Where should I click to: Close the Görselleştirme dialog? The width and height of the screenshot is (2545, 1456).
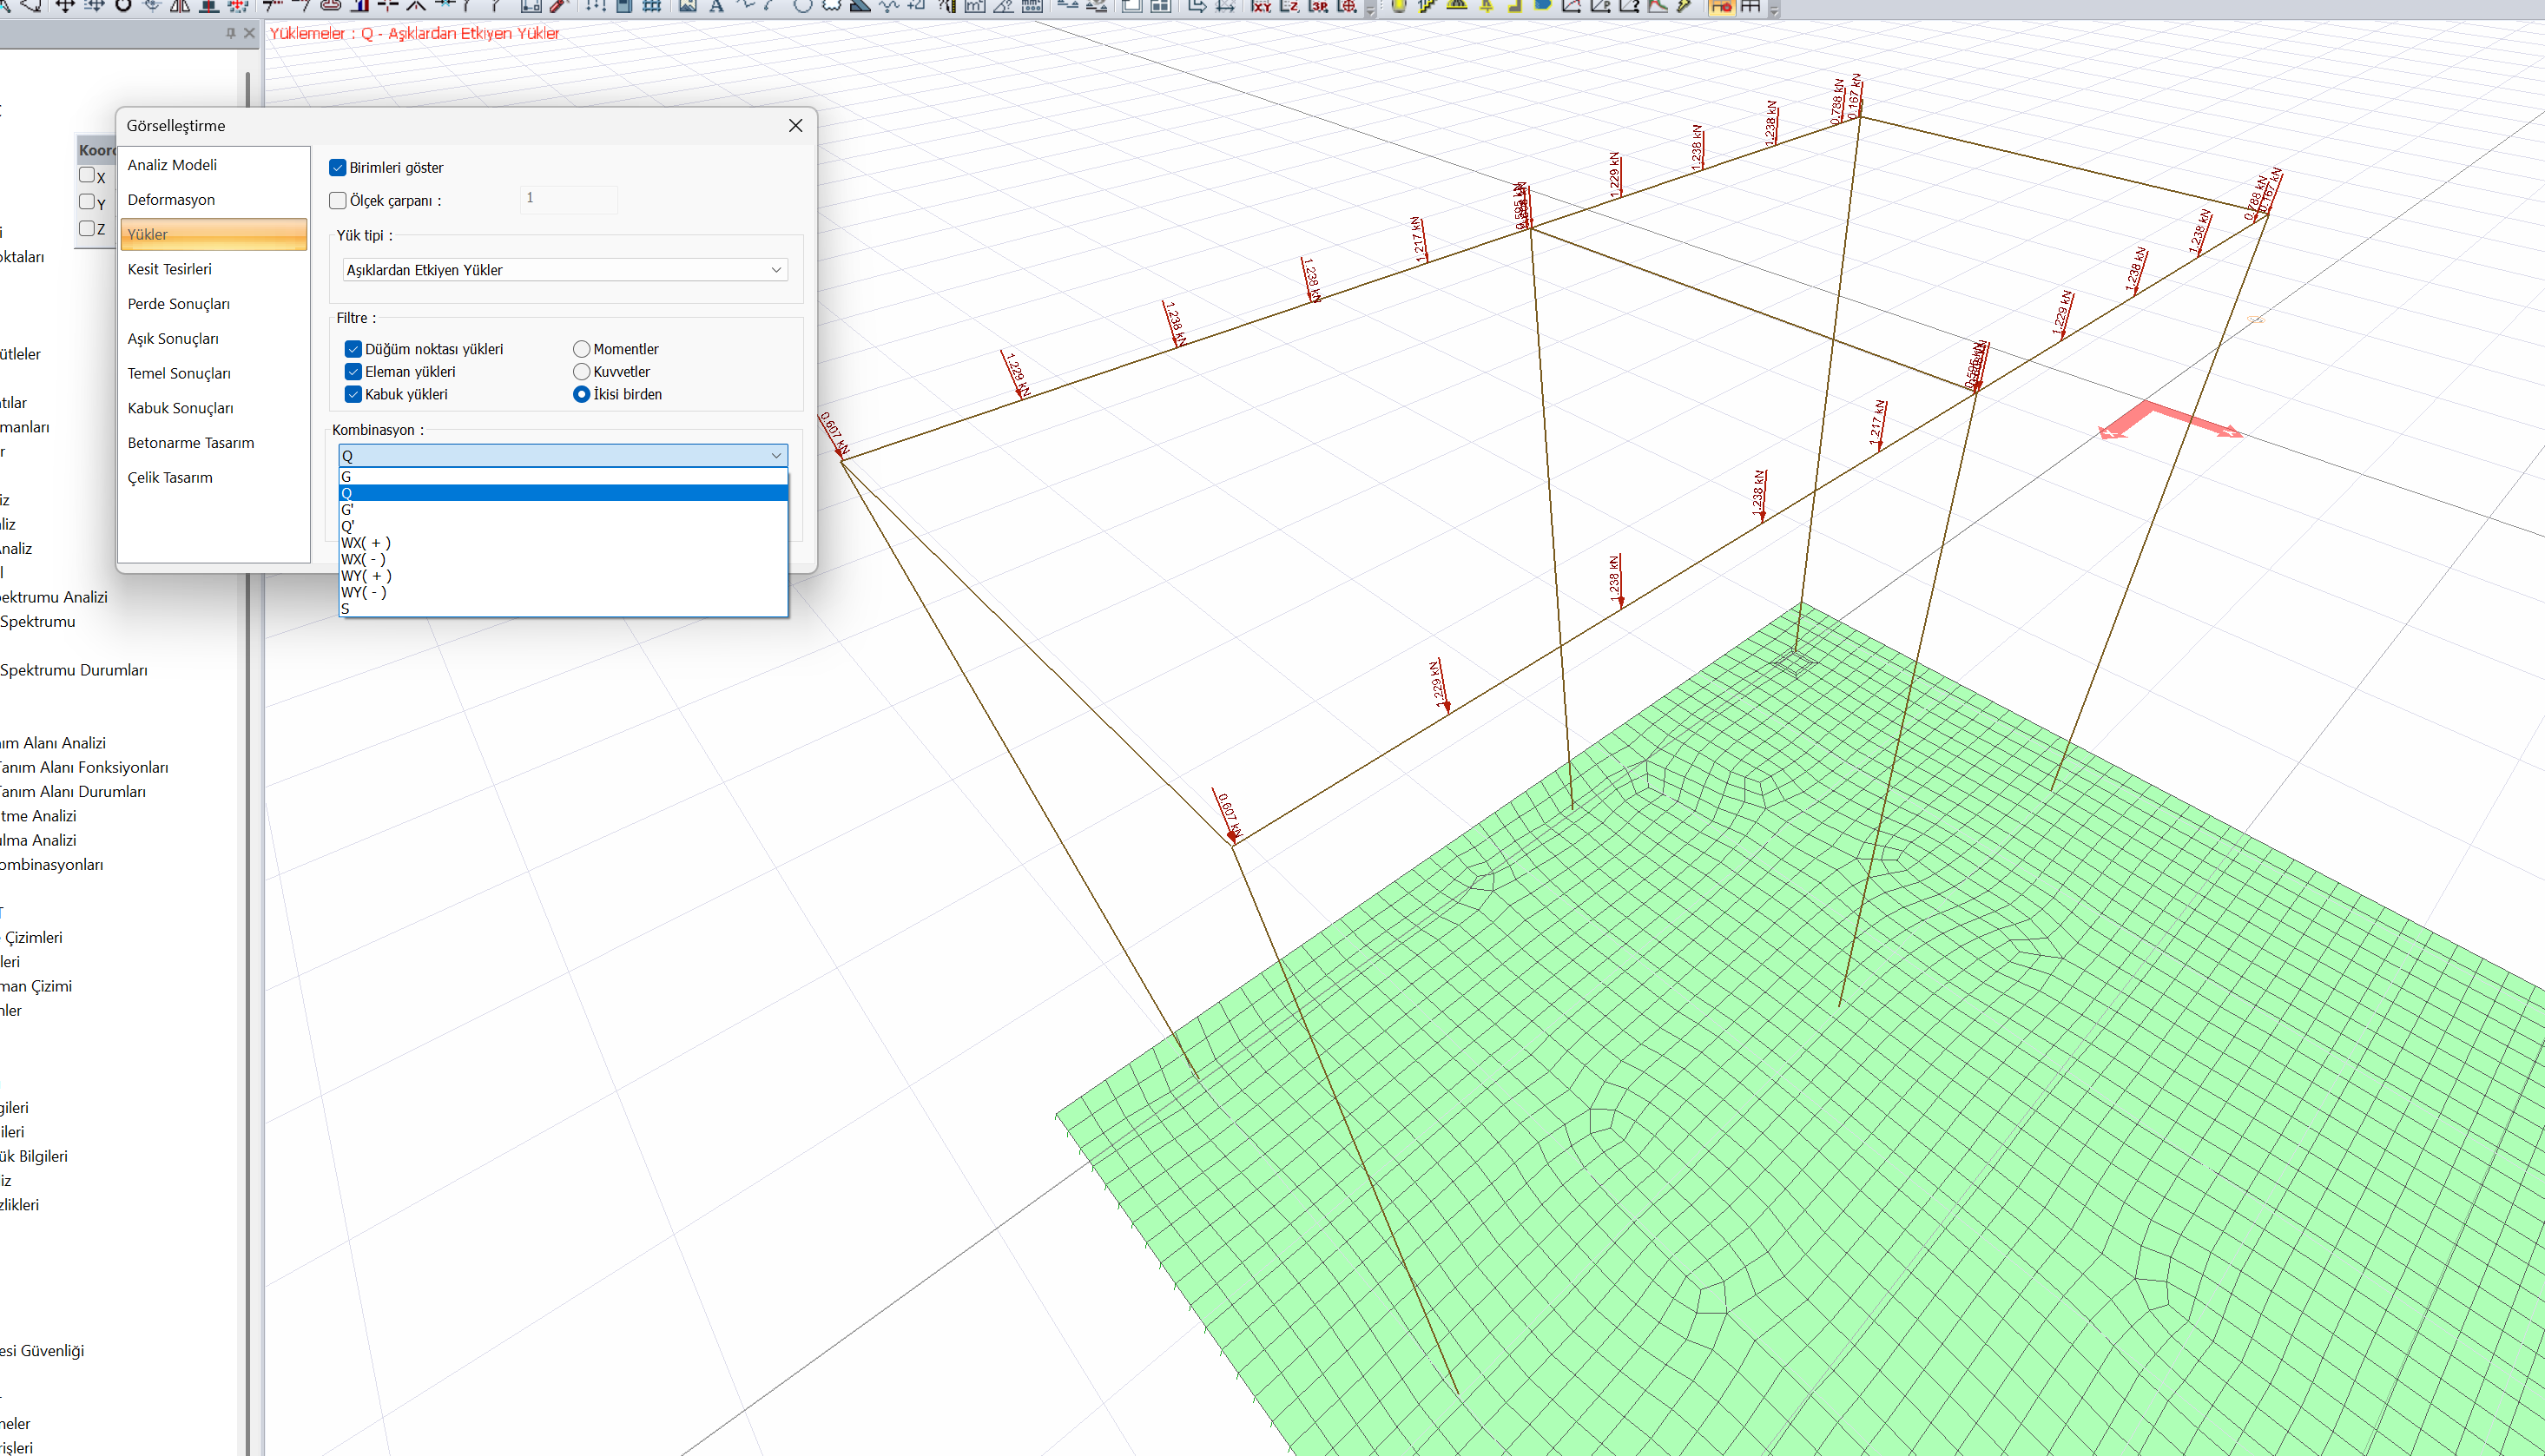point(795,126)
